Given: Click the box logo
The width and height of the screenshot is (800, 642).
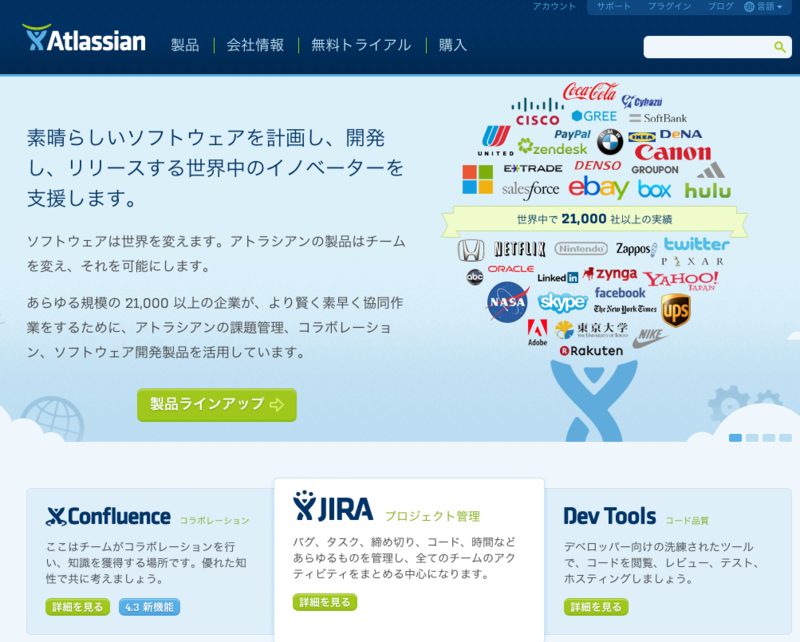Looking at the screenshot, I should tap(655, 189).
